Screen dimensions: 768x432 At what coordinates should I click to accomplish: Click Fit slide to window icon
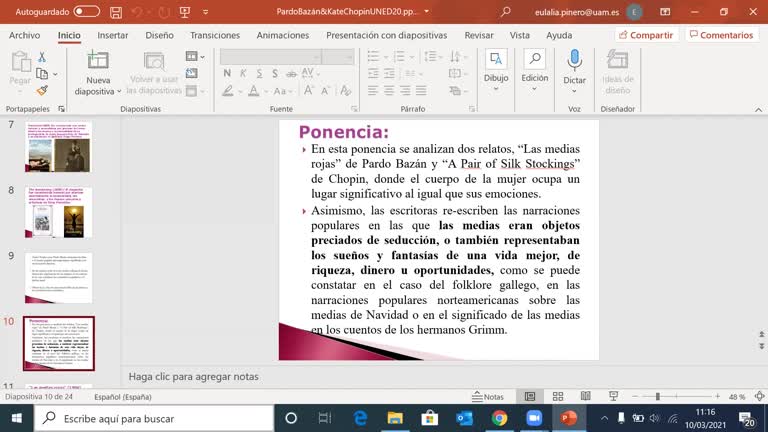point(759,397)
